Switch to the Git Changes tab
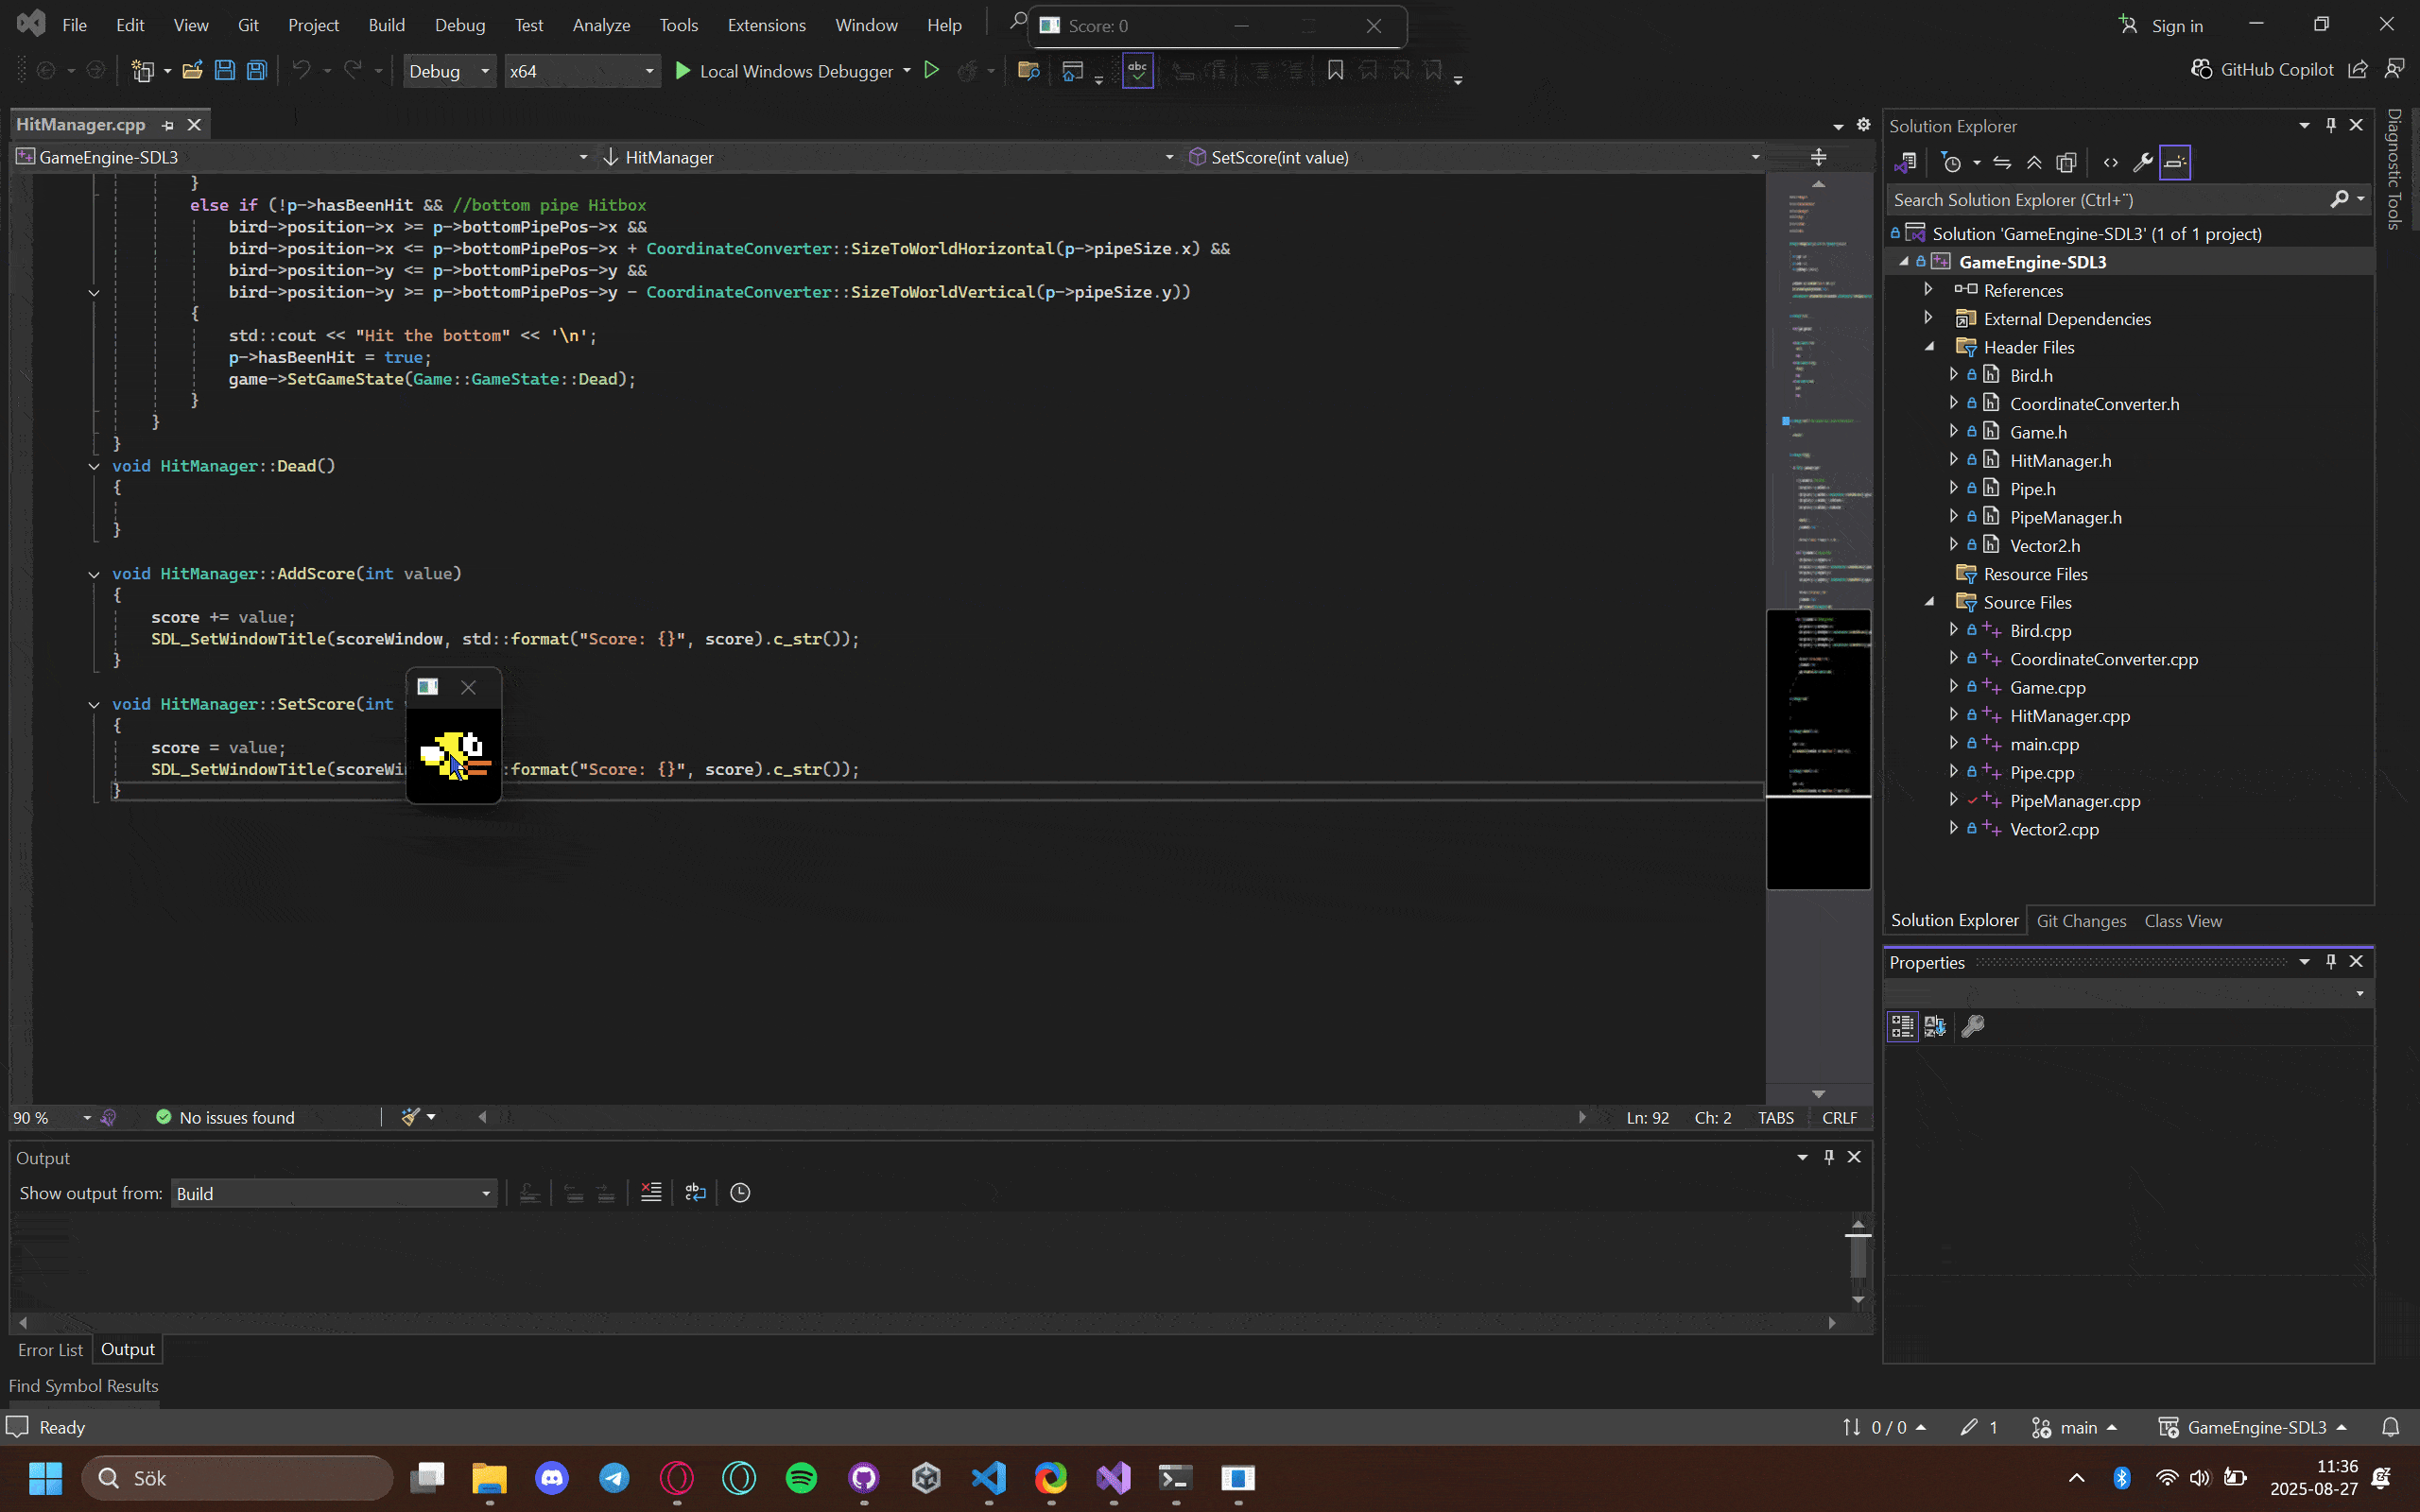 2081,921
